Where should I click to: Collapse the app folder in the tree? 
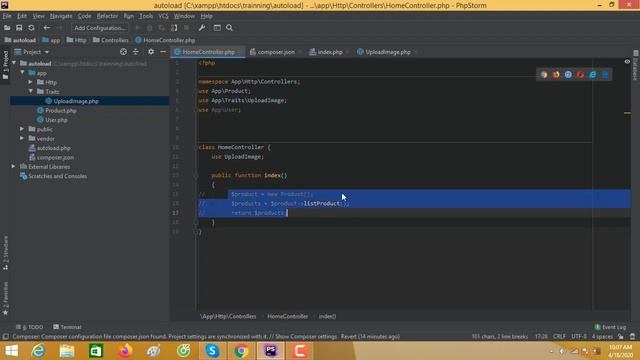22,73
